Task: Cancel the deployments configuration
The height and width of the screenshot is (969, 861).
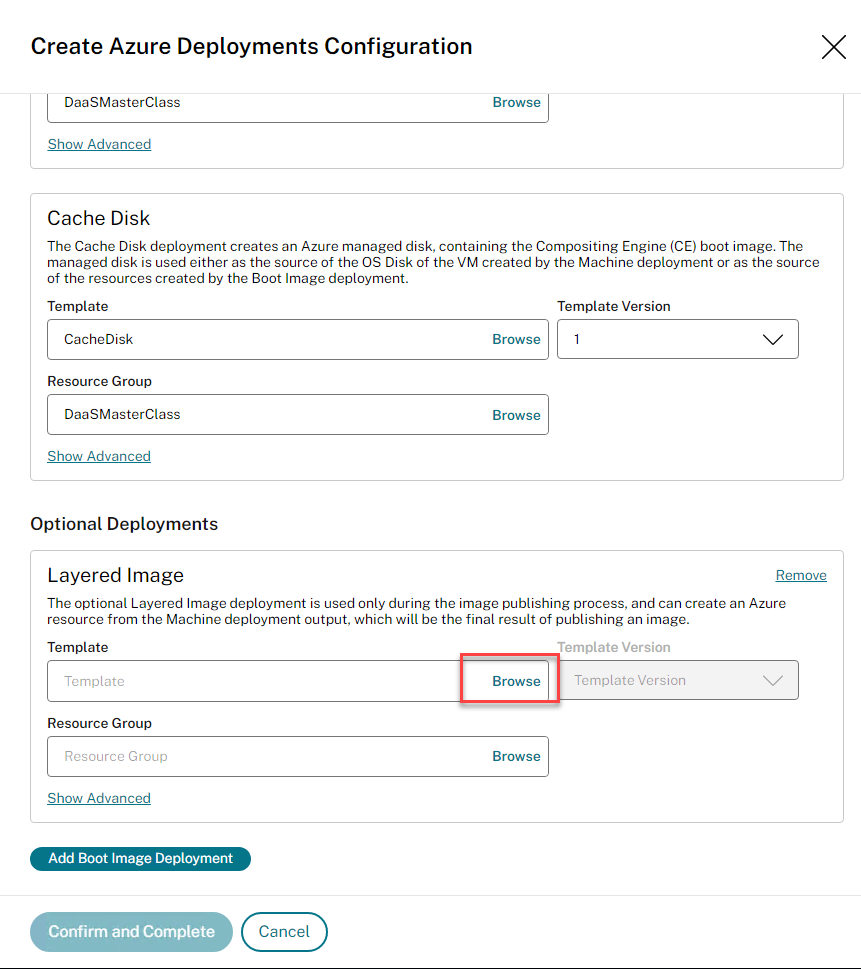Action: click(284, 932)
